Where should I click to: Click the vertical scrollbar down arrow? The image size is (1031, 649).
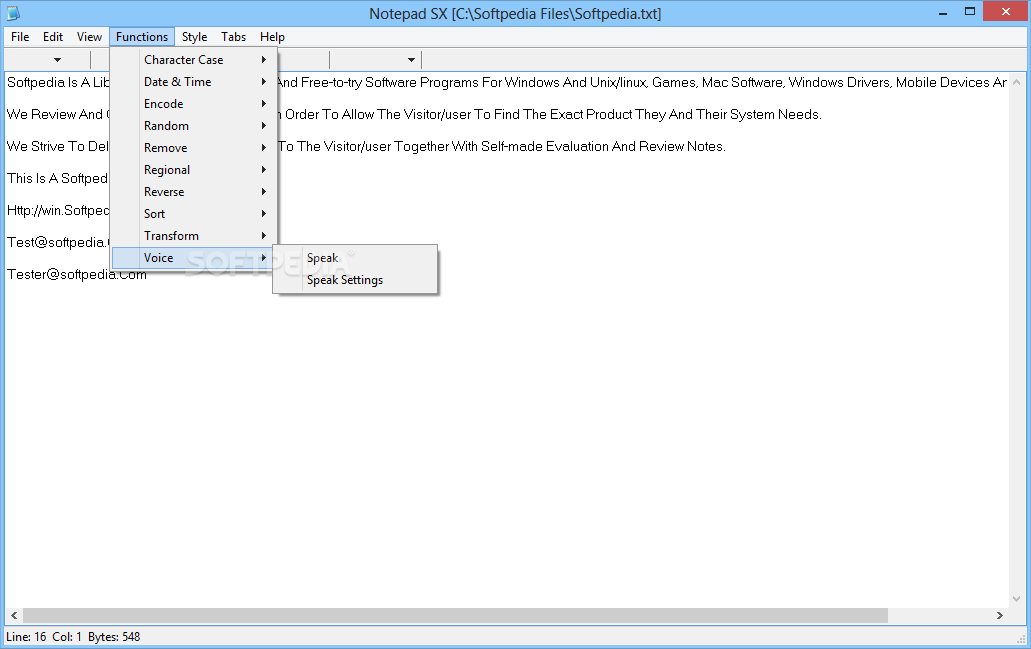coord(1017,598)
